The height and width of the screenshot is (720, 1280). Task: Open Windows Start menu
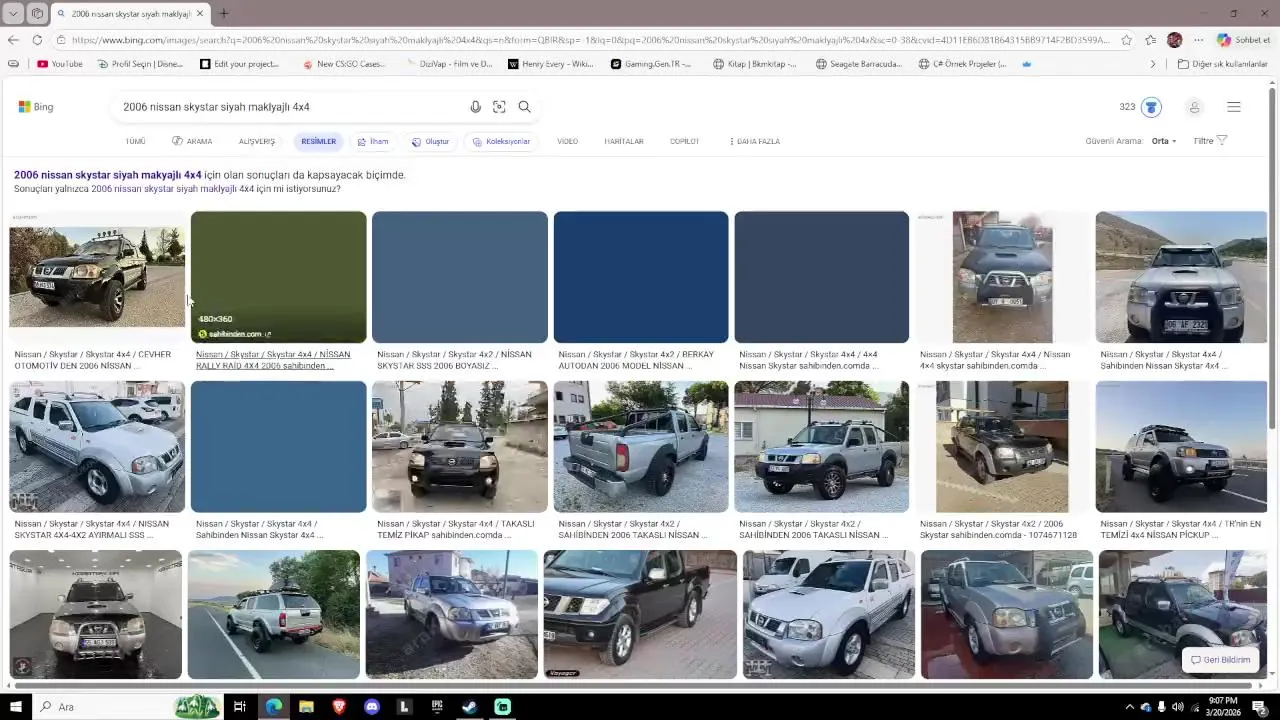click(x=15, y=707)
